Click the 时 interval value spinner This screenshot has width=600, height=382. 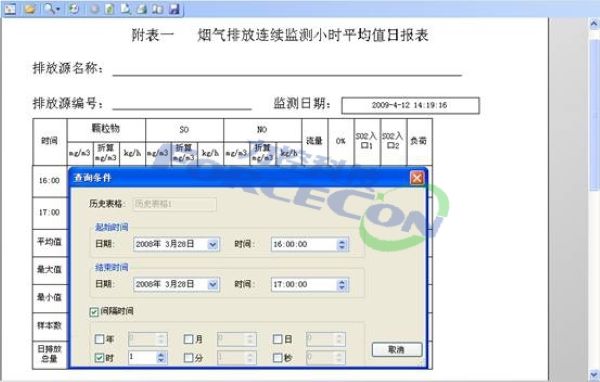pyautogui.click(x=161, y=358)
